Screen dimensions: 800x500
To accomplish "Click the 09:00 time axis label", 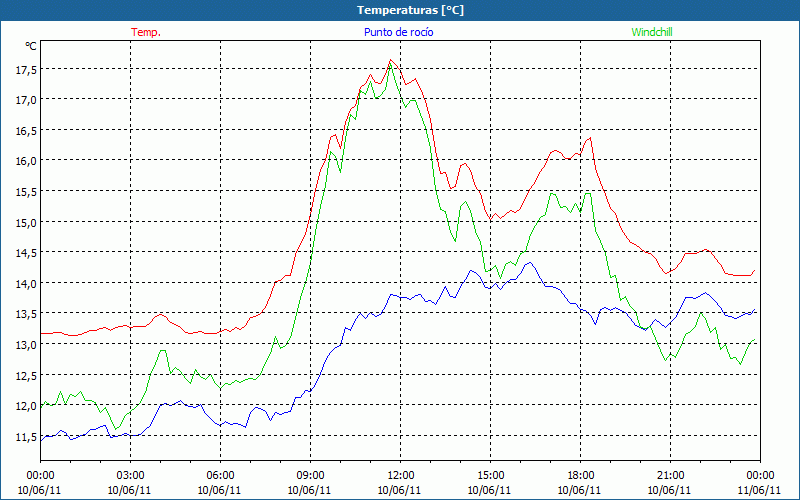I will 310,475.
